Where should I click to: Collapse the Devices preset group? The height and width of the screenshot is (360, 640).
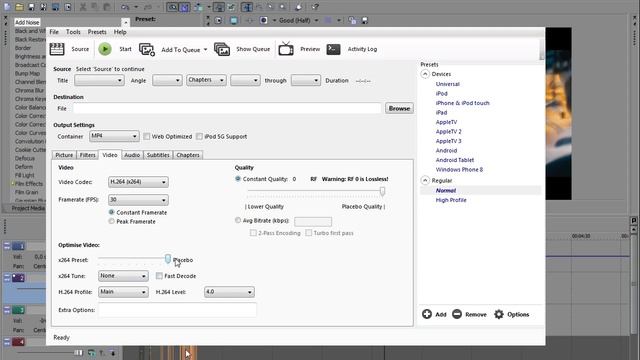425,74
